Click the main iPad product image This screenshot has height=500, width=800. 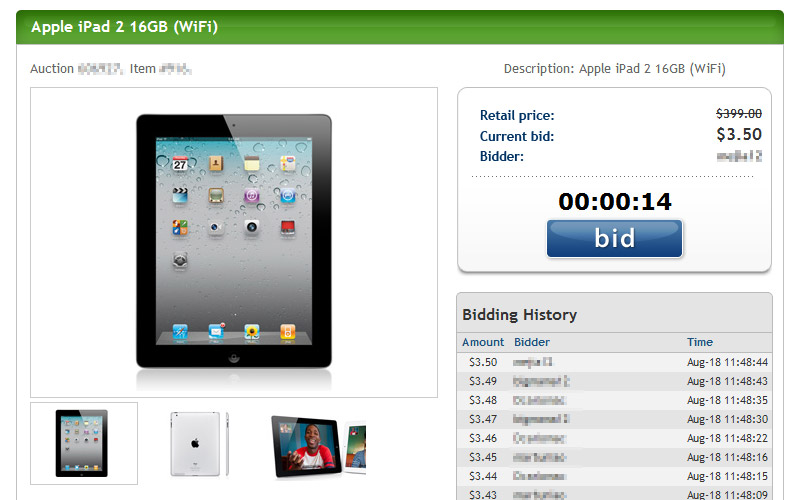pyautogui.click(x=234, y=242)
